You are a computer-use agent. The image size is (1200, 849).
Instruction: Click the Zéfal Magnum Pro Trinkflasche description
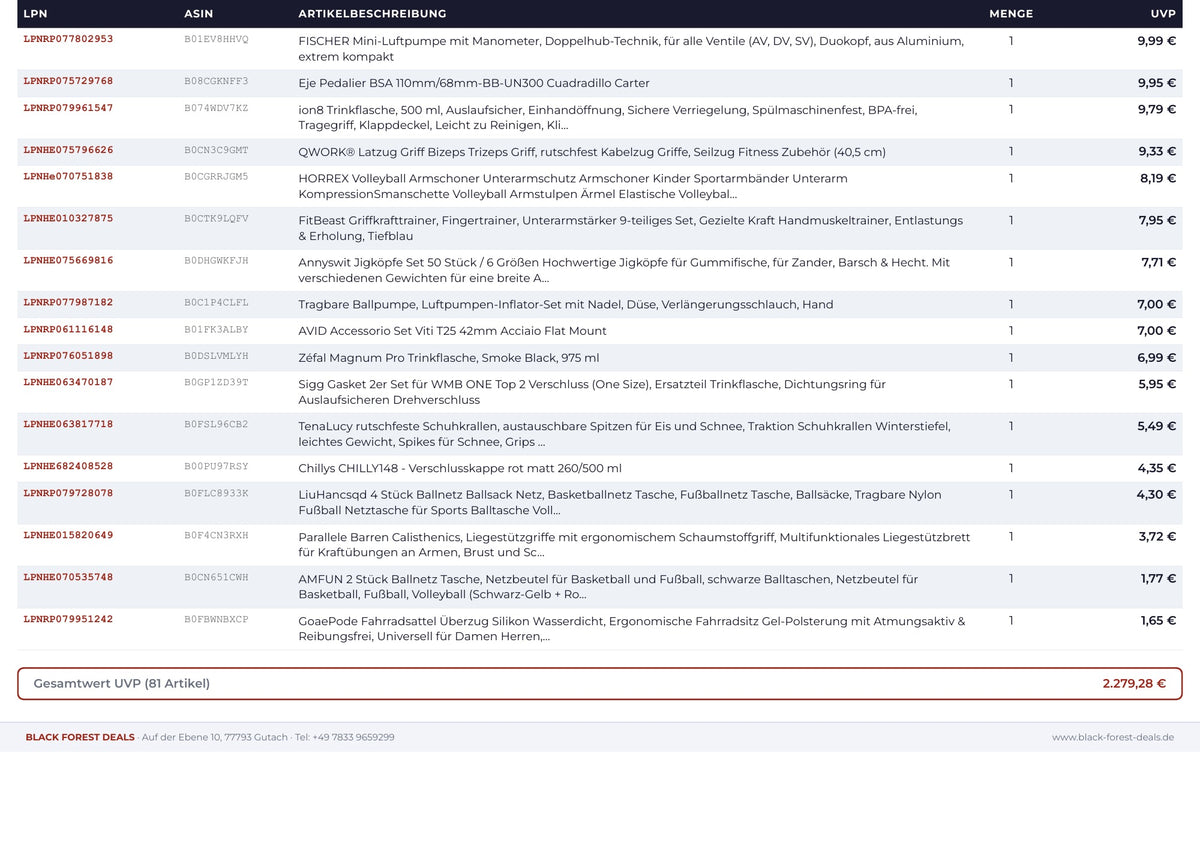tap(449, 358)
